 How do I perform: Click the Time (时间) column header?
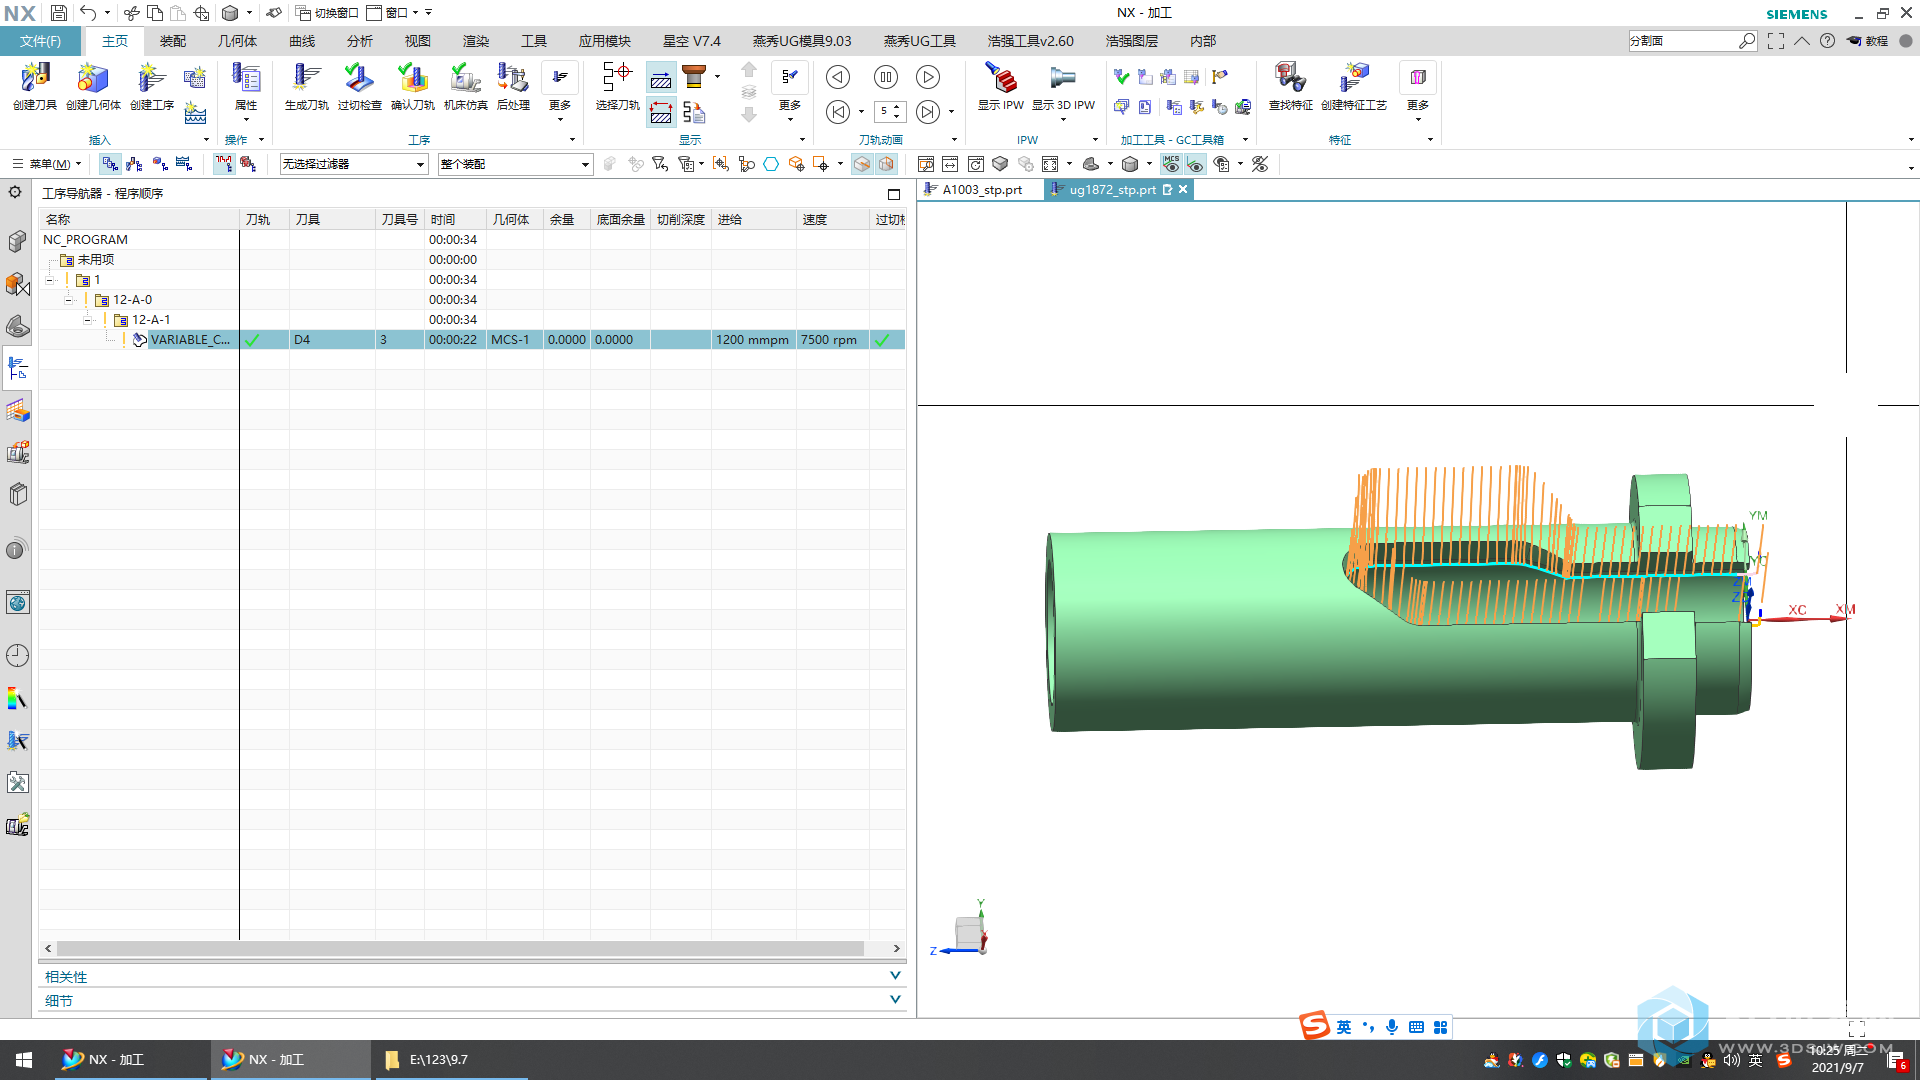[455, 220]
